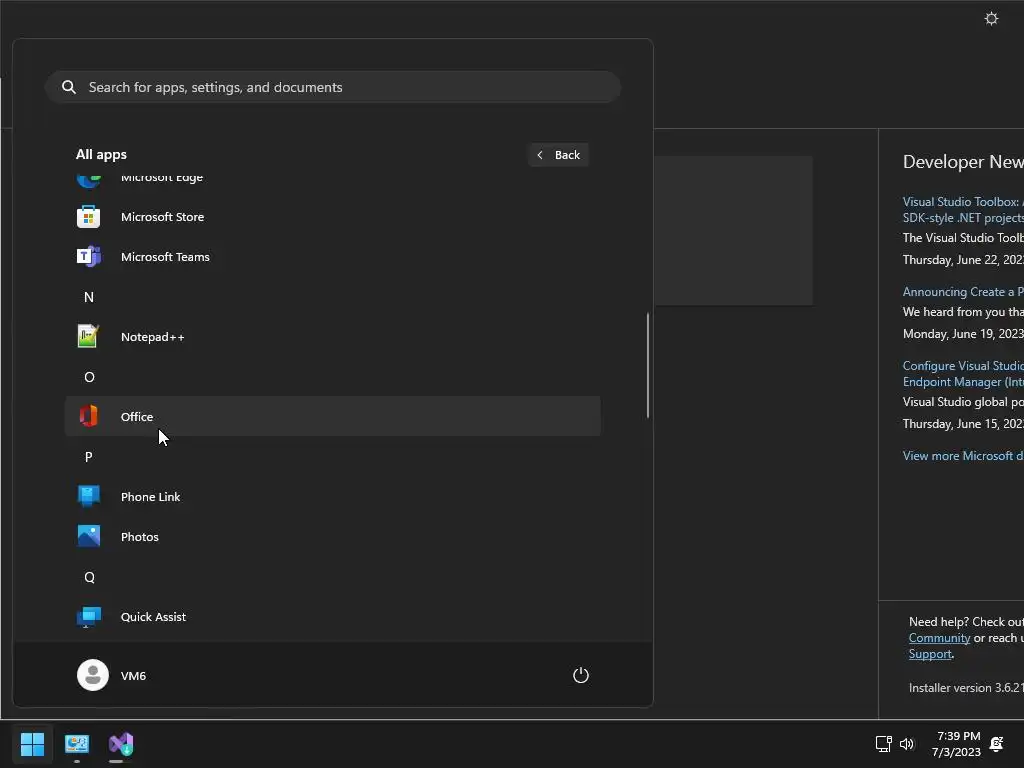
Task: Click the Phone Link label text
Action: 150,496
